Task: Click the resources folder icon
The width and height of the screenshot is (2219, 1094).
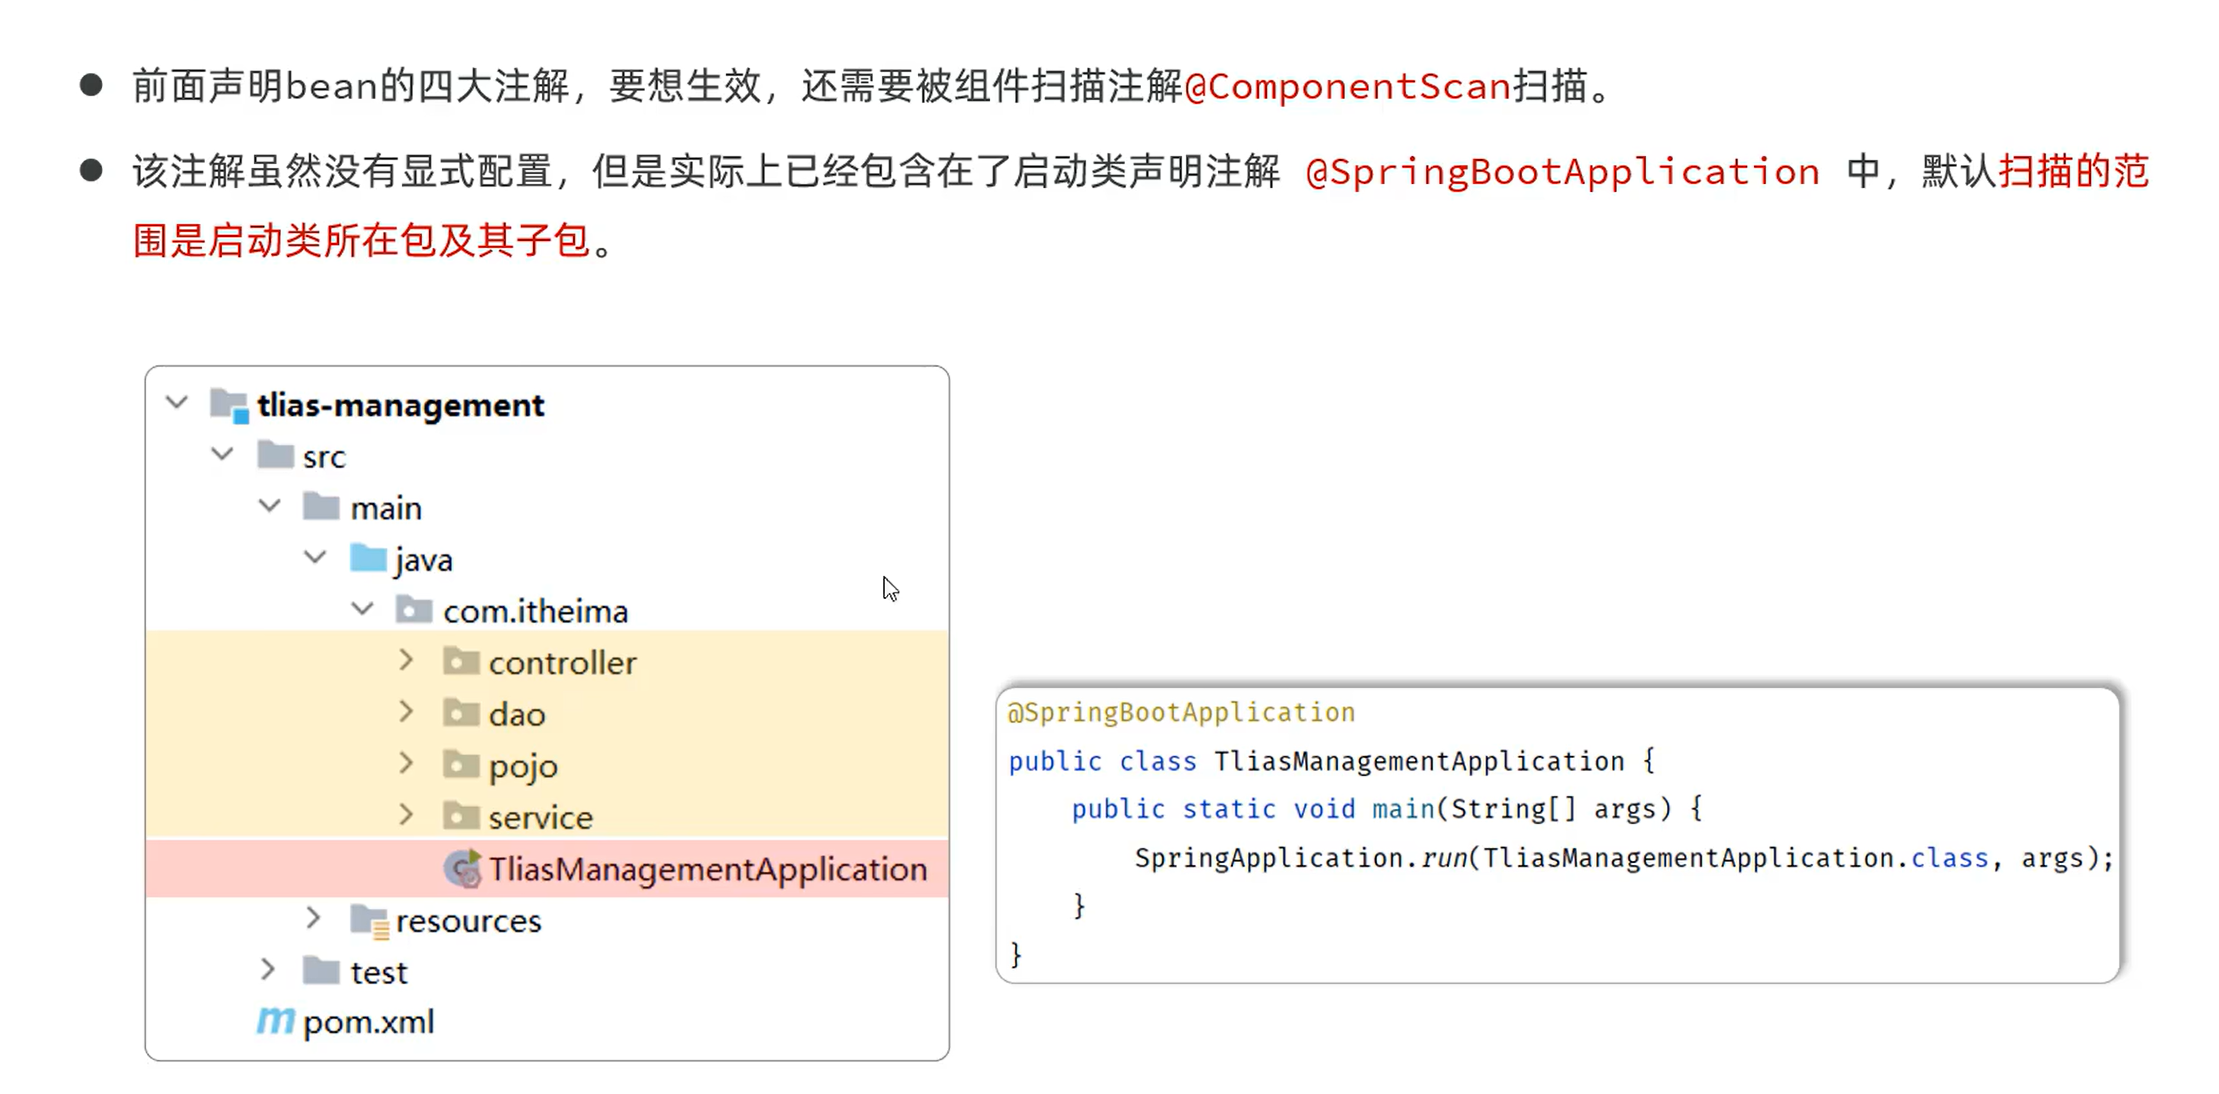Action: tap(369, 920)
